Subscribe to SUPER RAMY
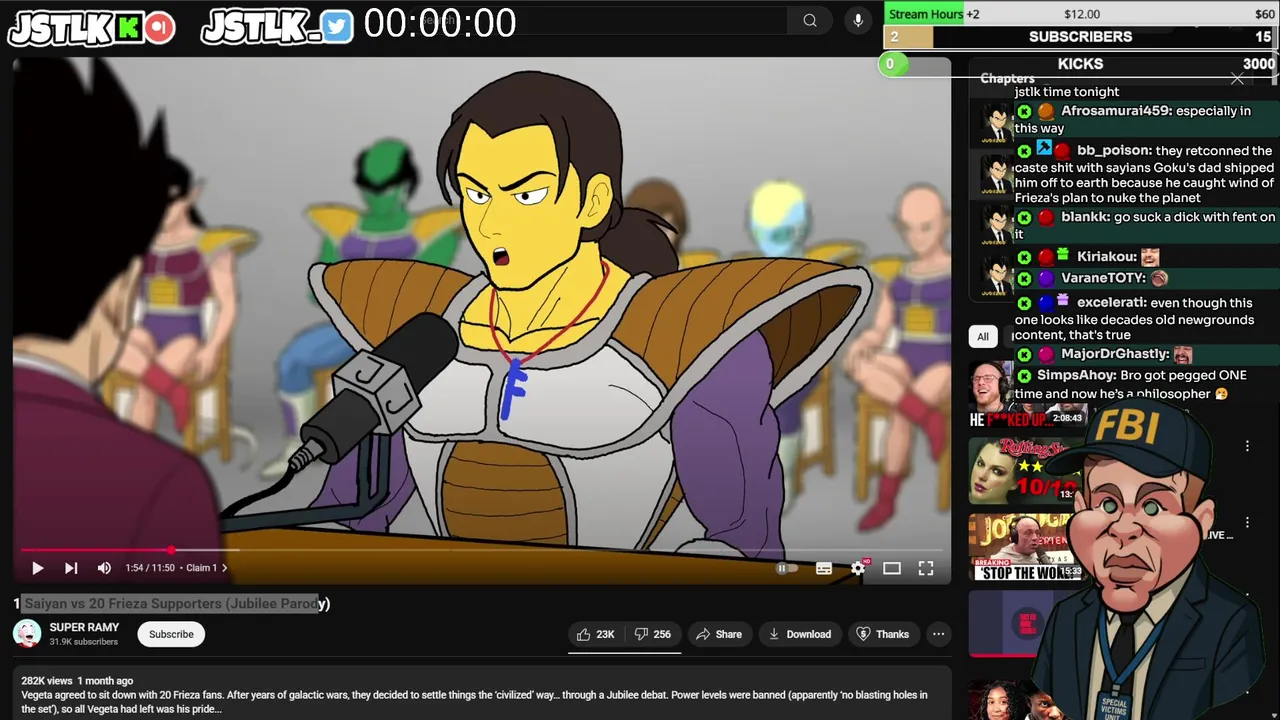 click(171, 634)
